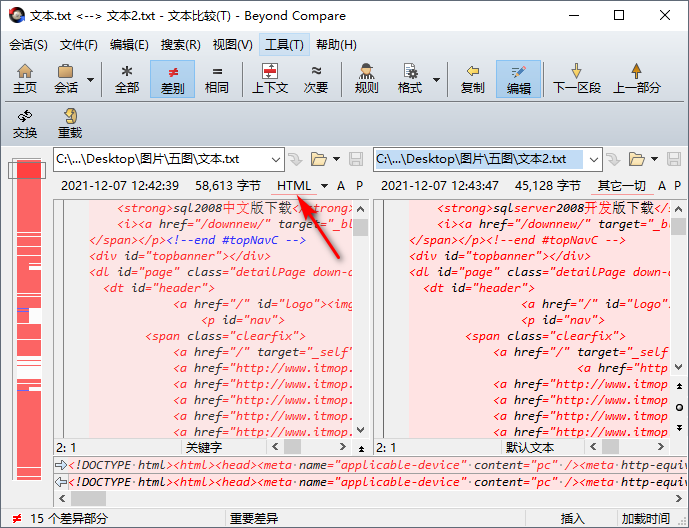Open the 会话(S) menu
Viewport: 689px width, 528px height.
[28, 45]
